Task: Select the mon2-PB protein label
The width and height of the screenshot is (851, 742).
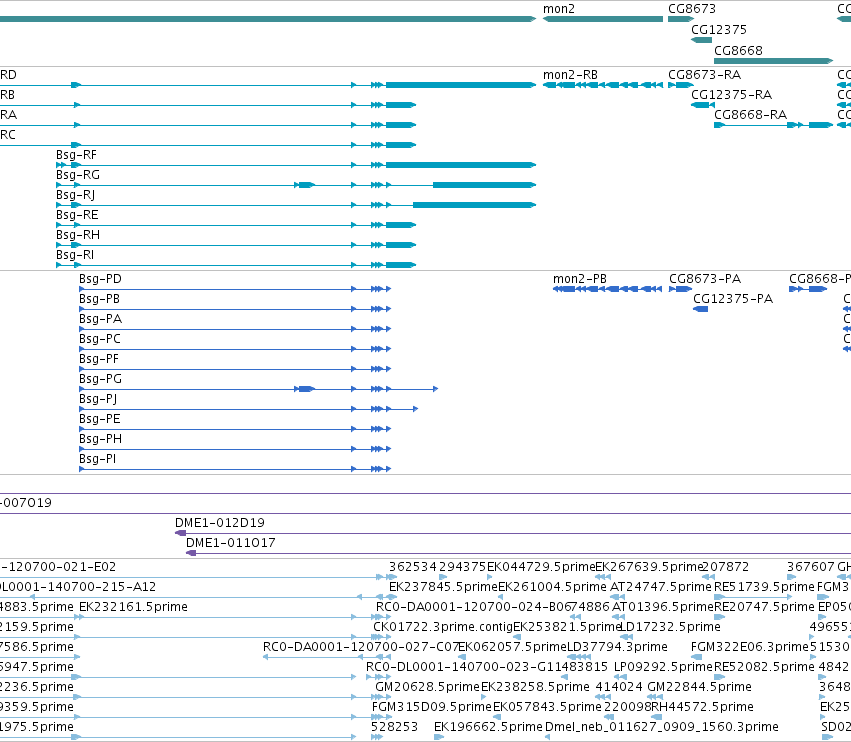Action: (580, 279)
